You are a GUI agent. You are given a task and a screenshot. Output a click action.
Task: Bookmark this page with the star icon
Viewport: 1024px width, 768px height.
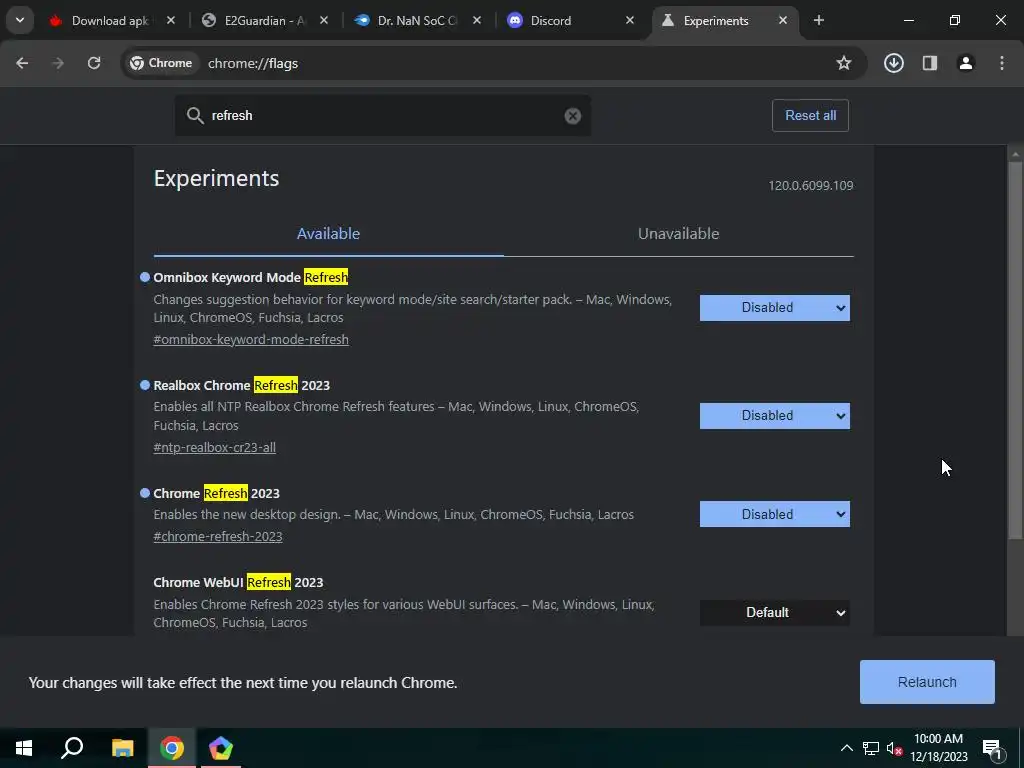tap(844, 63)
